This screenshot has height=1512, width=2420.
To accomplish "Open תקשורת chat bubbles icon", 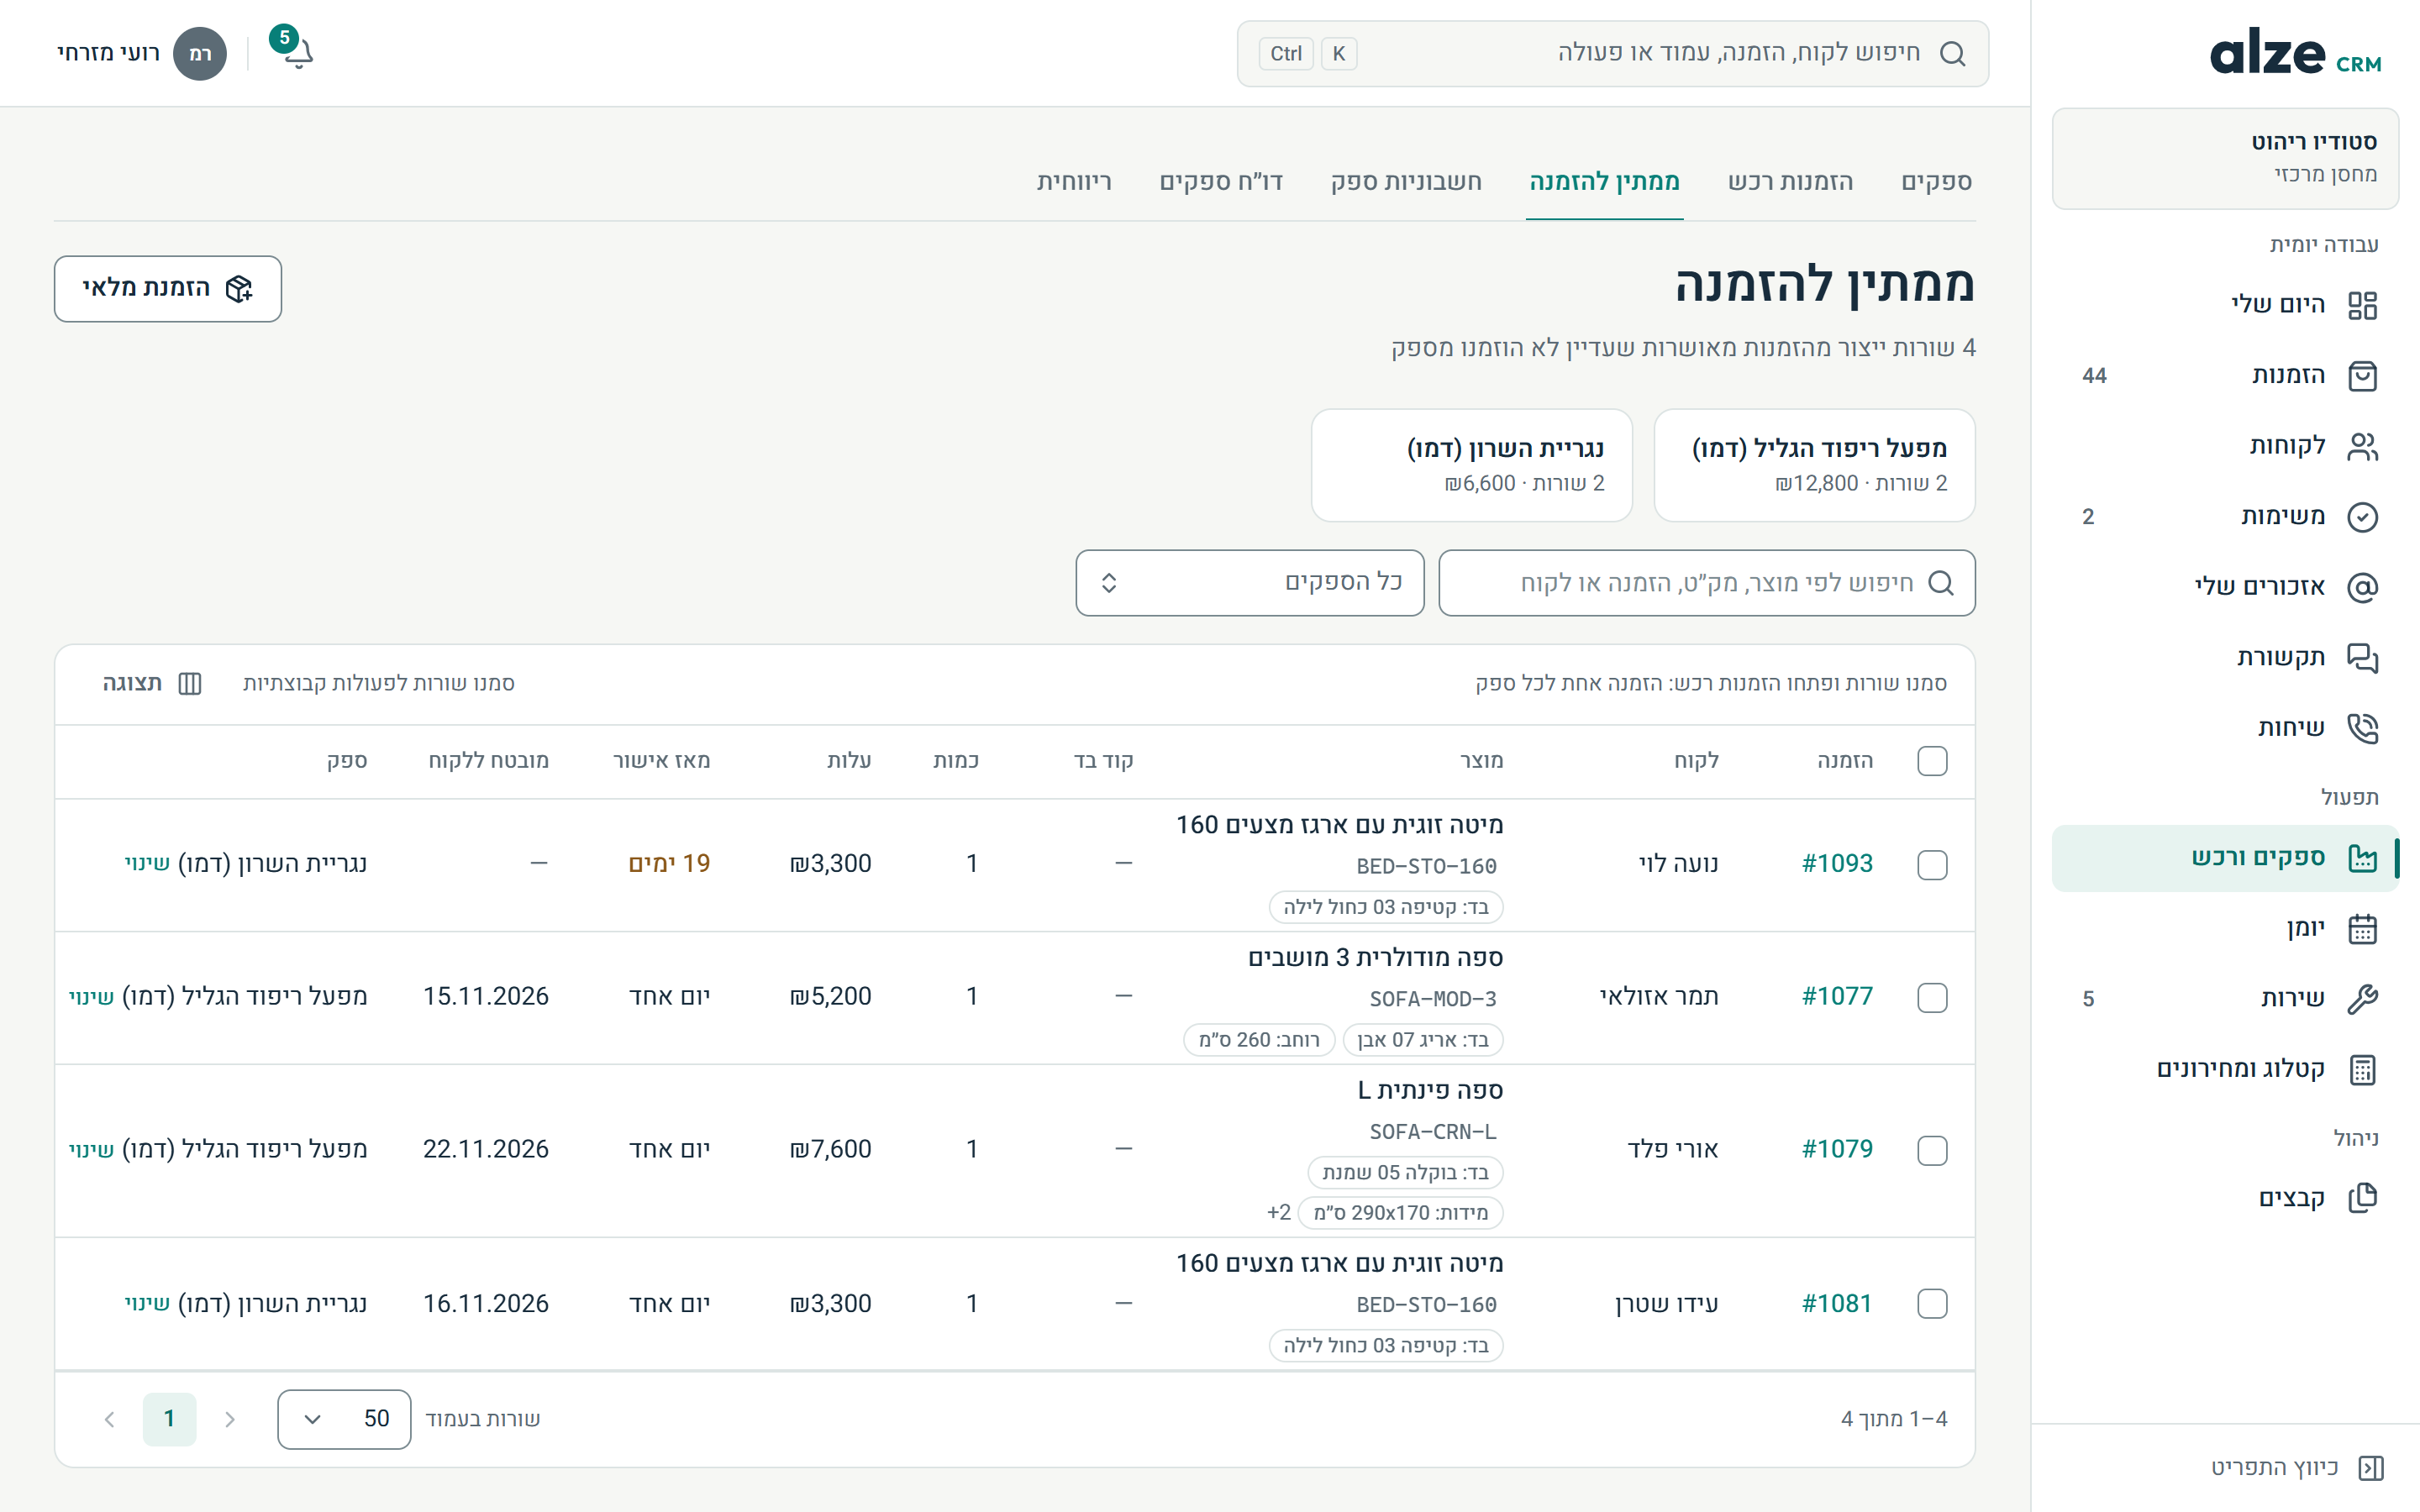I will (x=2362, y=658).
